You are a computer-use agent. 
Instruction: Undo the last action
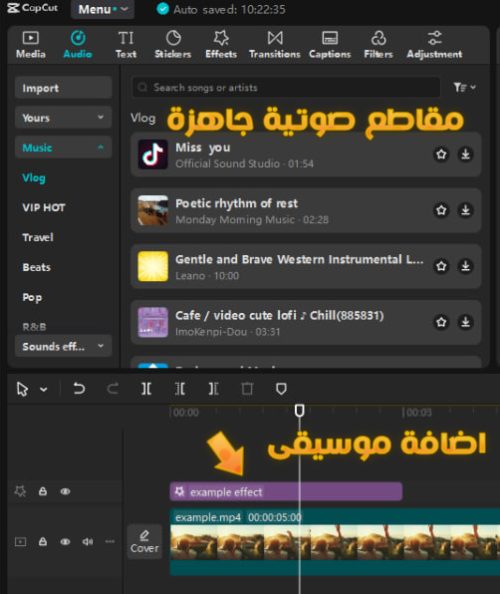[x=79, y=389]
